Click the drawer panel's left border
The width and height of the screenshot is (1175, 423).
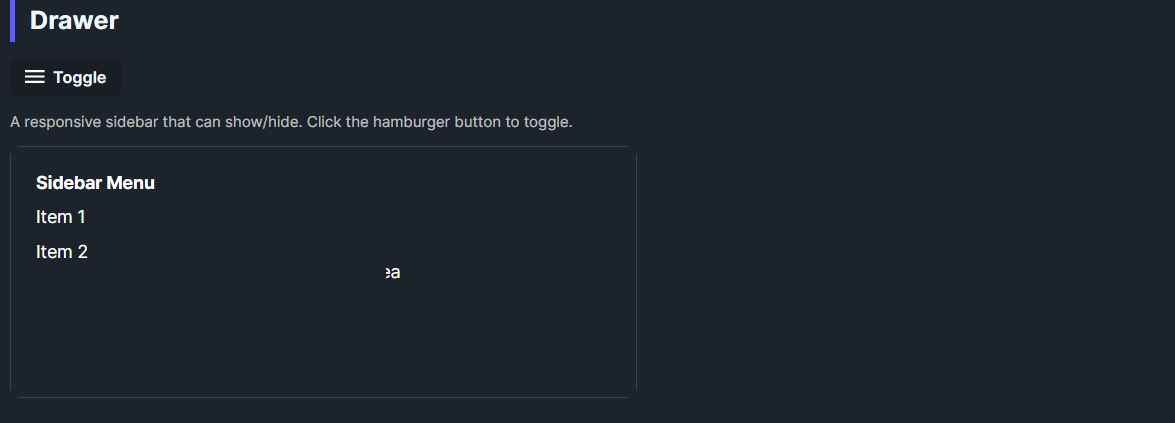tap(11, 272)
